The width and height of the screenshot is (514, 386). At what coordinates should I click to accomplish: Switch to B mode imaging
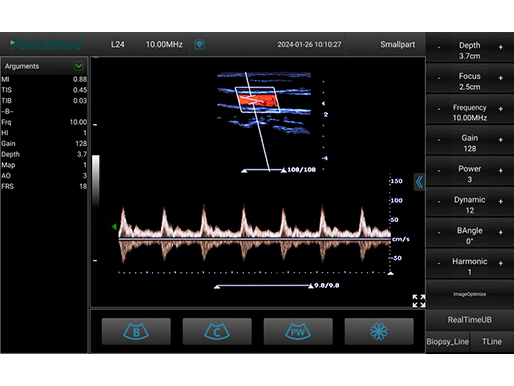(x=136, y=331)
